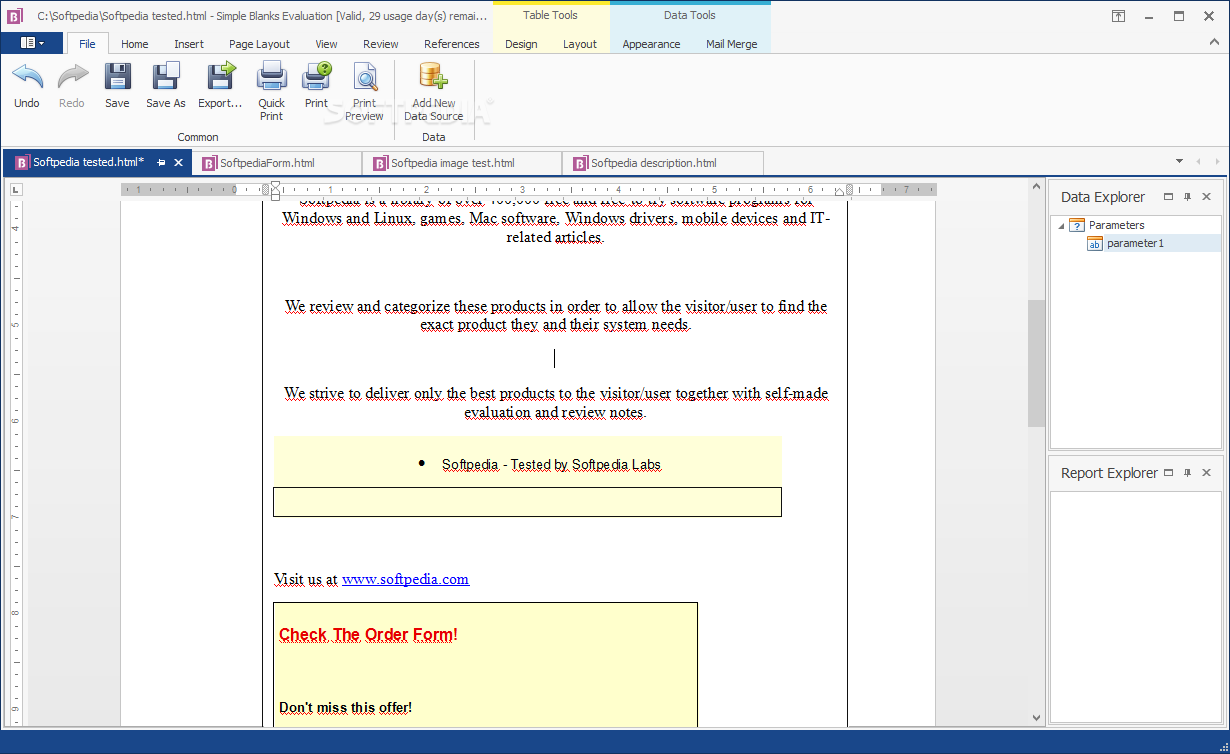Open document tabs list dropdown
The image size is (1230, 754).
(x=1179, y=161)
